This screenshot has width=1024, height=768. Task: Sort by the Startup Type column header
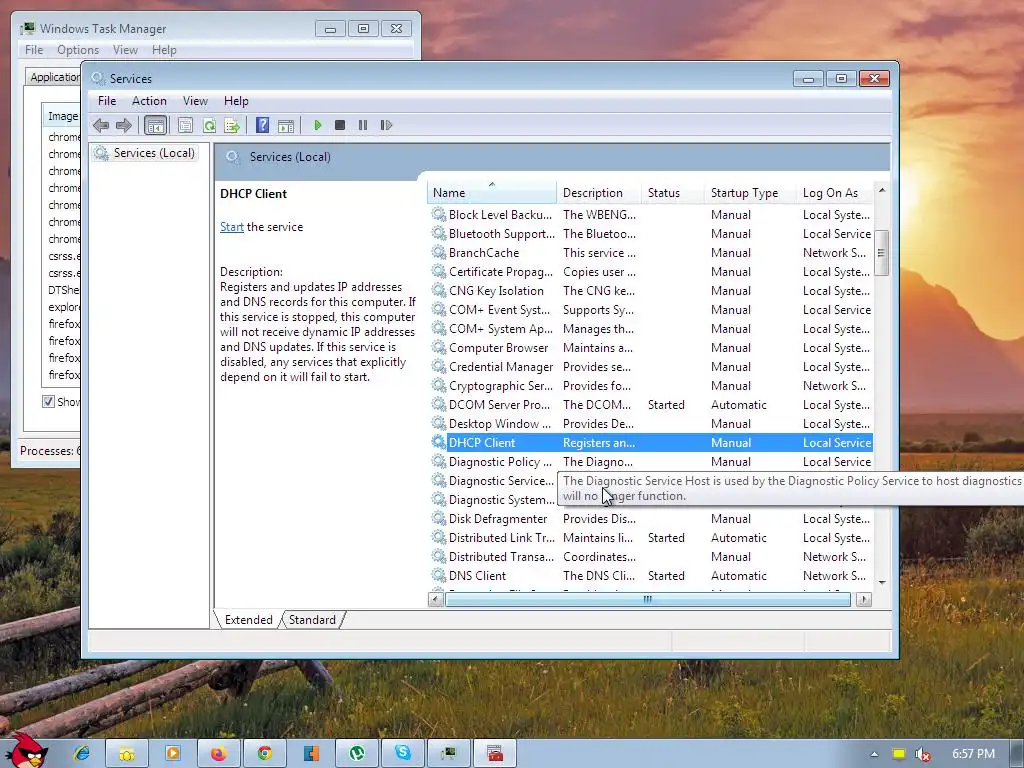coord(750,193)
